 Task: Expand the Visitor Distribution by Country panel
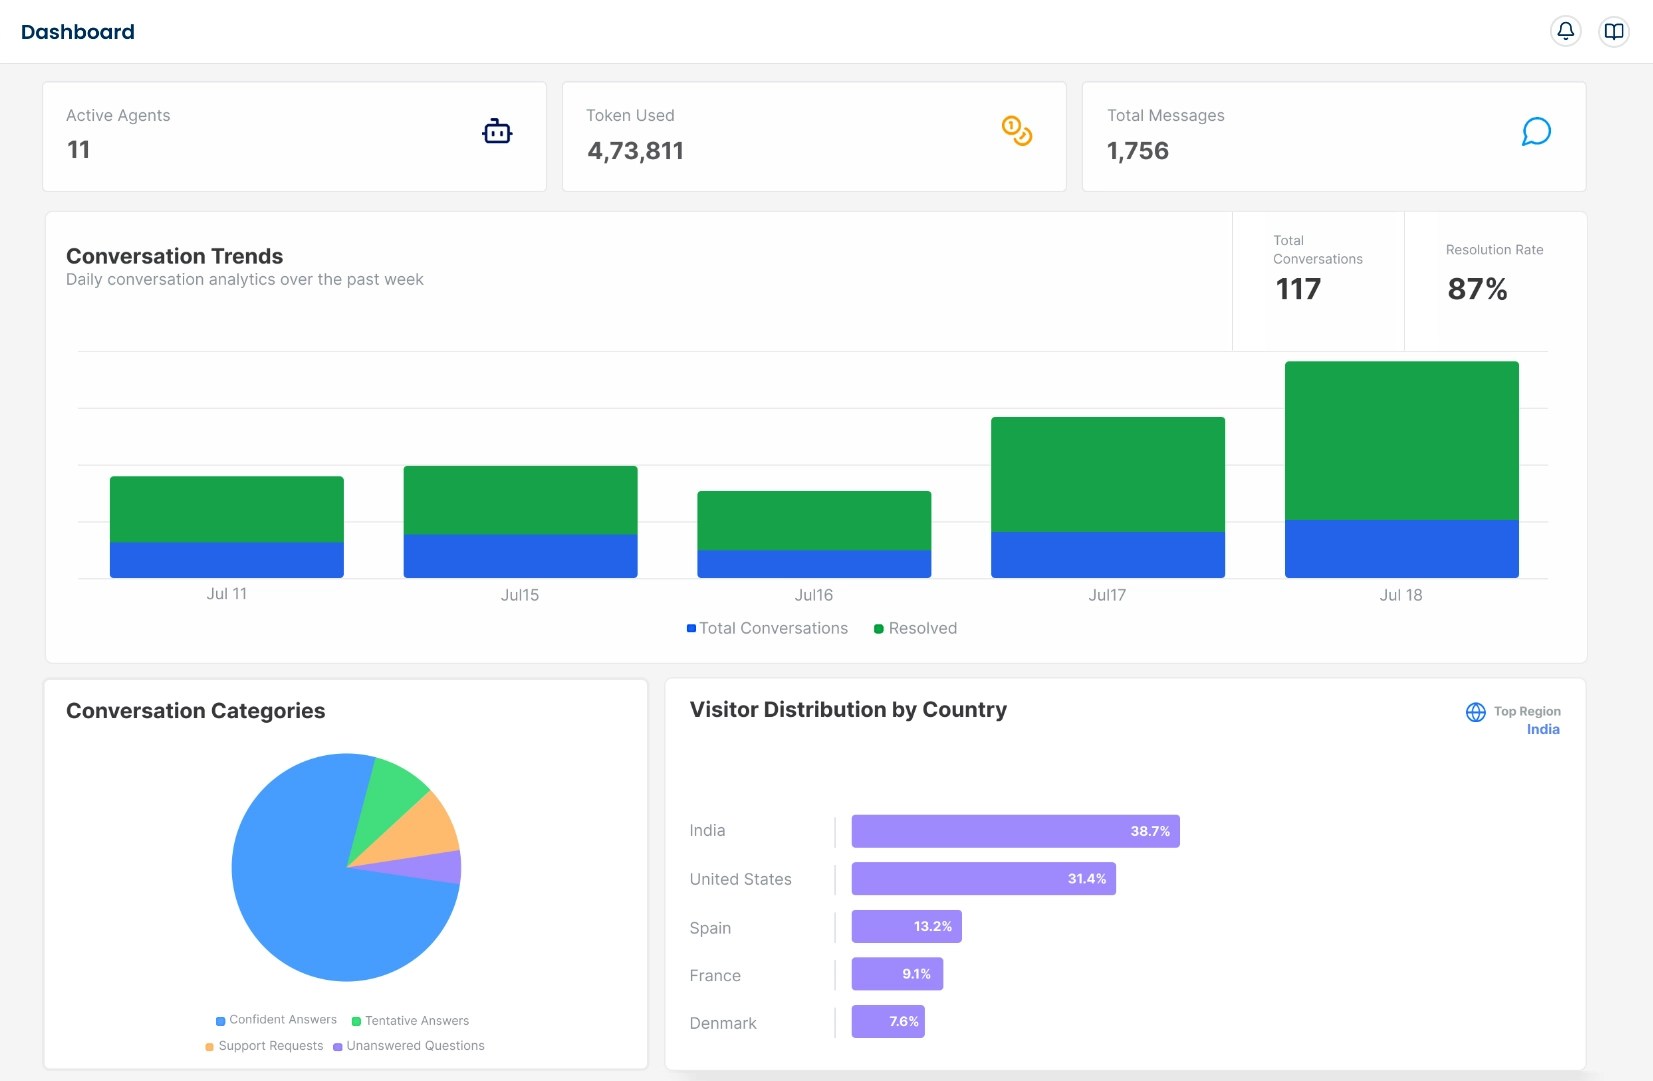coord(847,710)
